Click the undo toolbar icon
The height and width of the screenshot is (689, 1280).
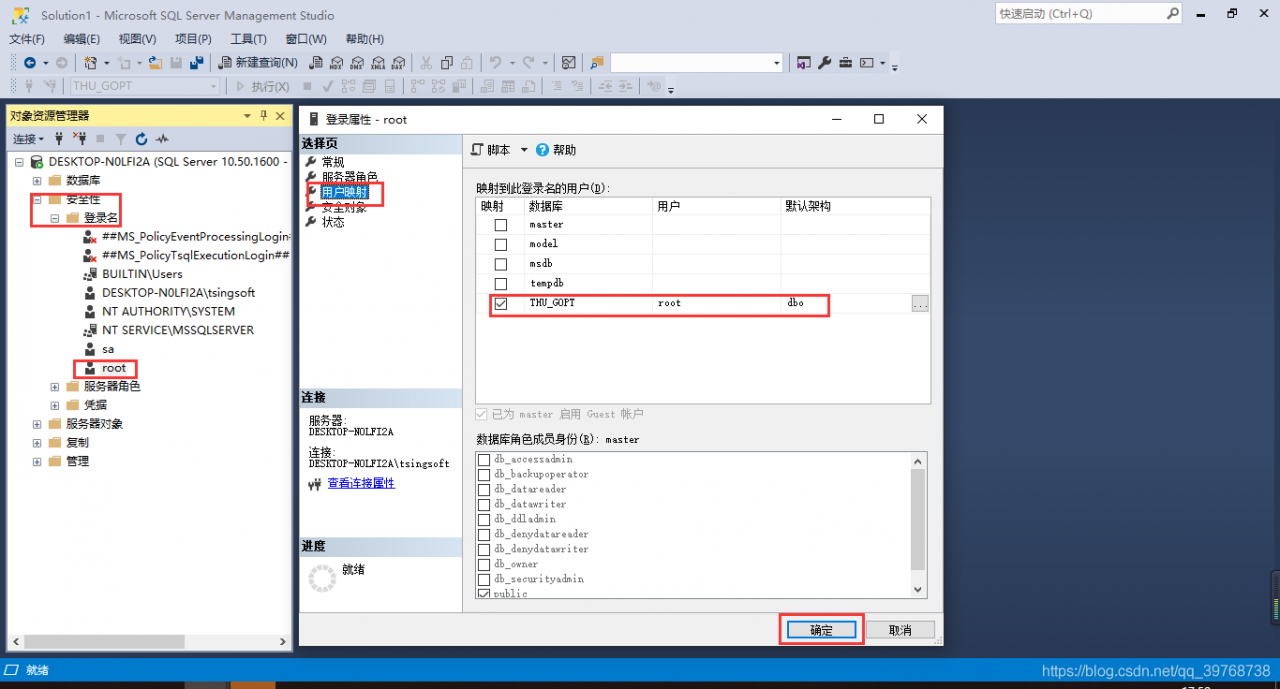(495, 62)
